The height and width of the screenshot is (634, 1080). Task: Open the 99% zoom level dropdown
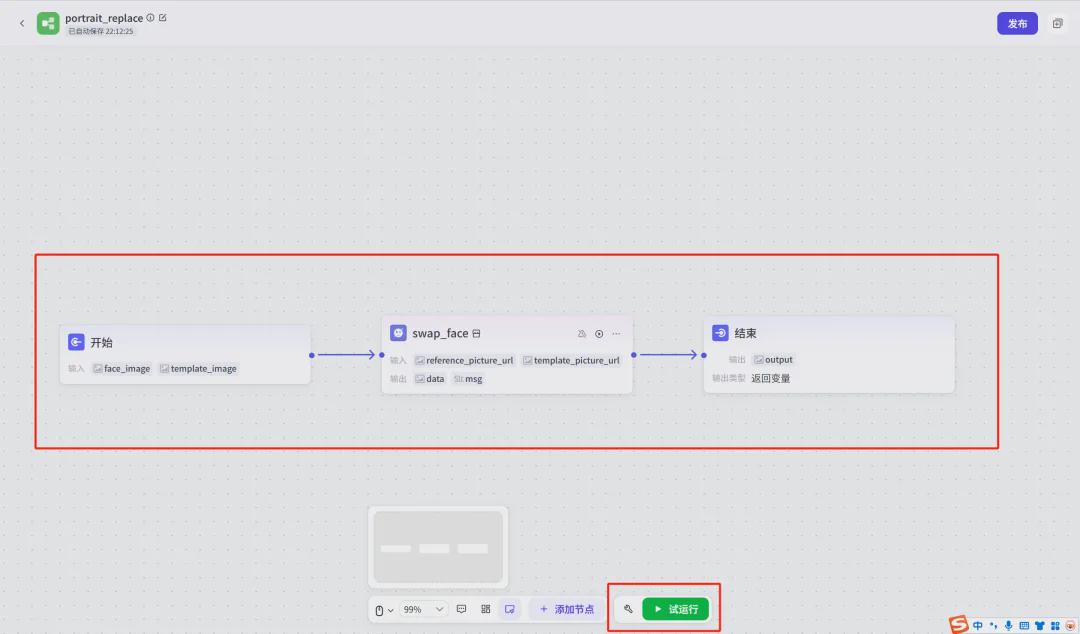click(423, 609)
